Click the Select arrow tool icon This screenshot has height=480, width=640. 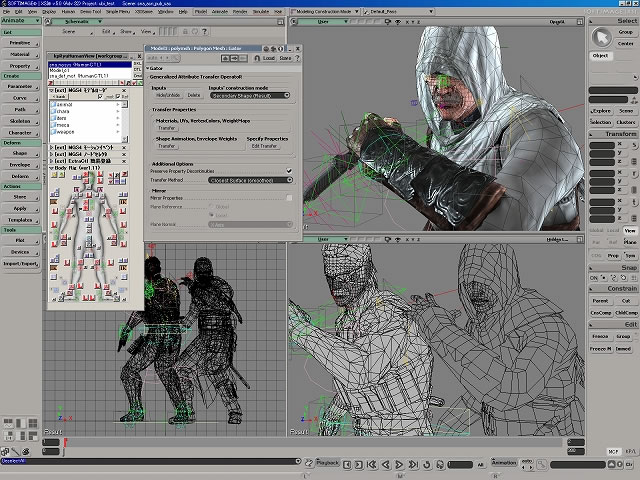[x=600, y=37]
